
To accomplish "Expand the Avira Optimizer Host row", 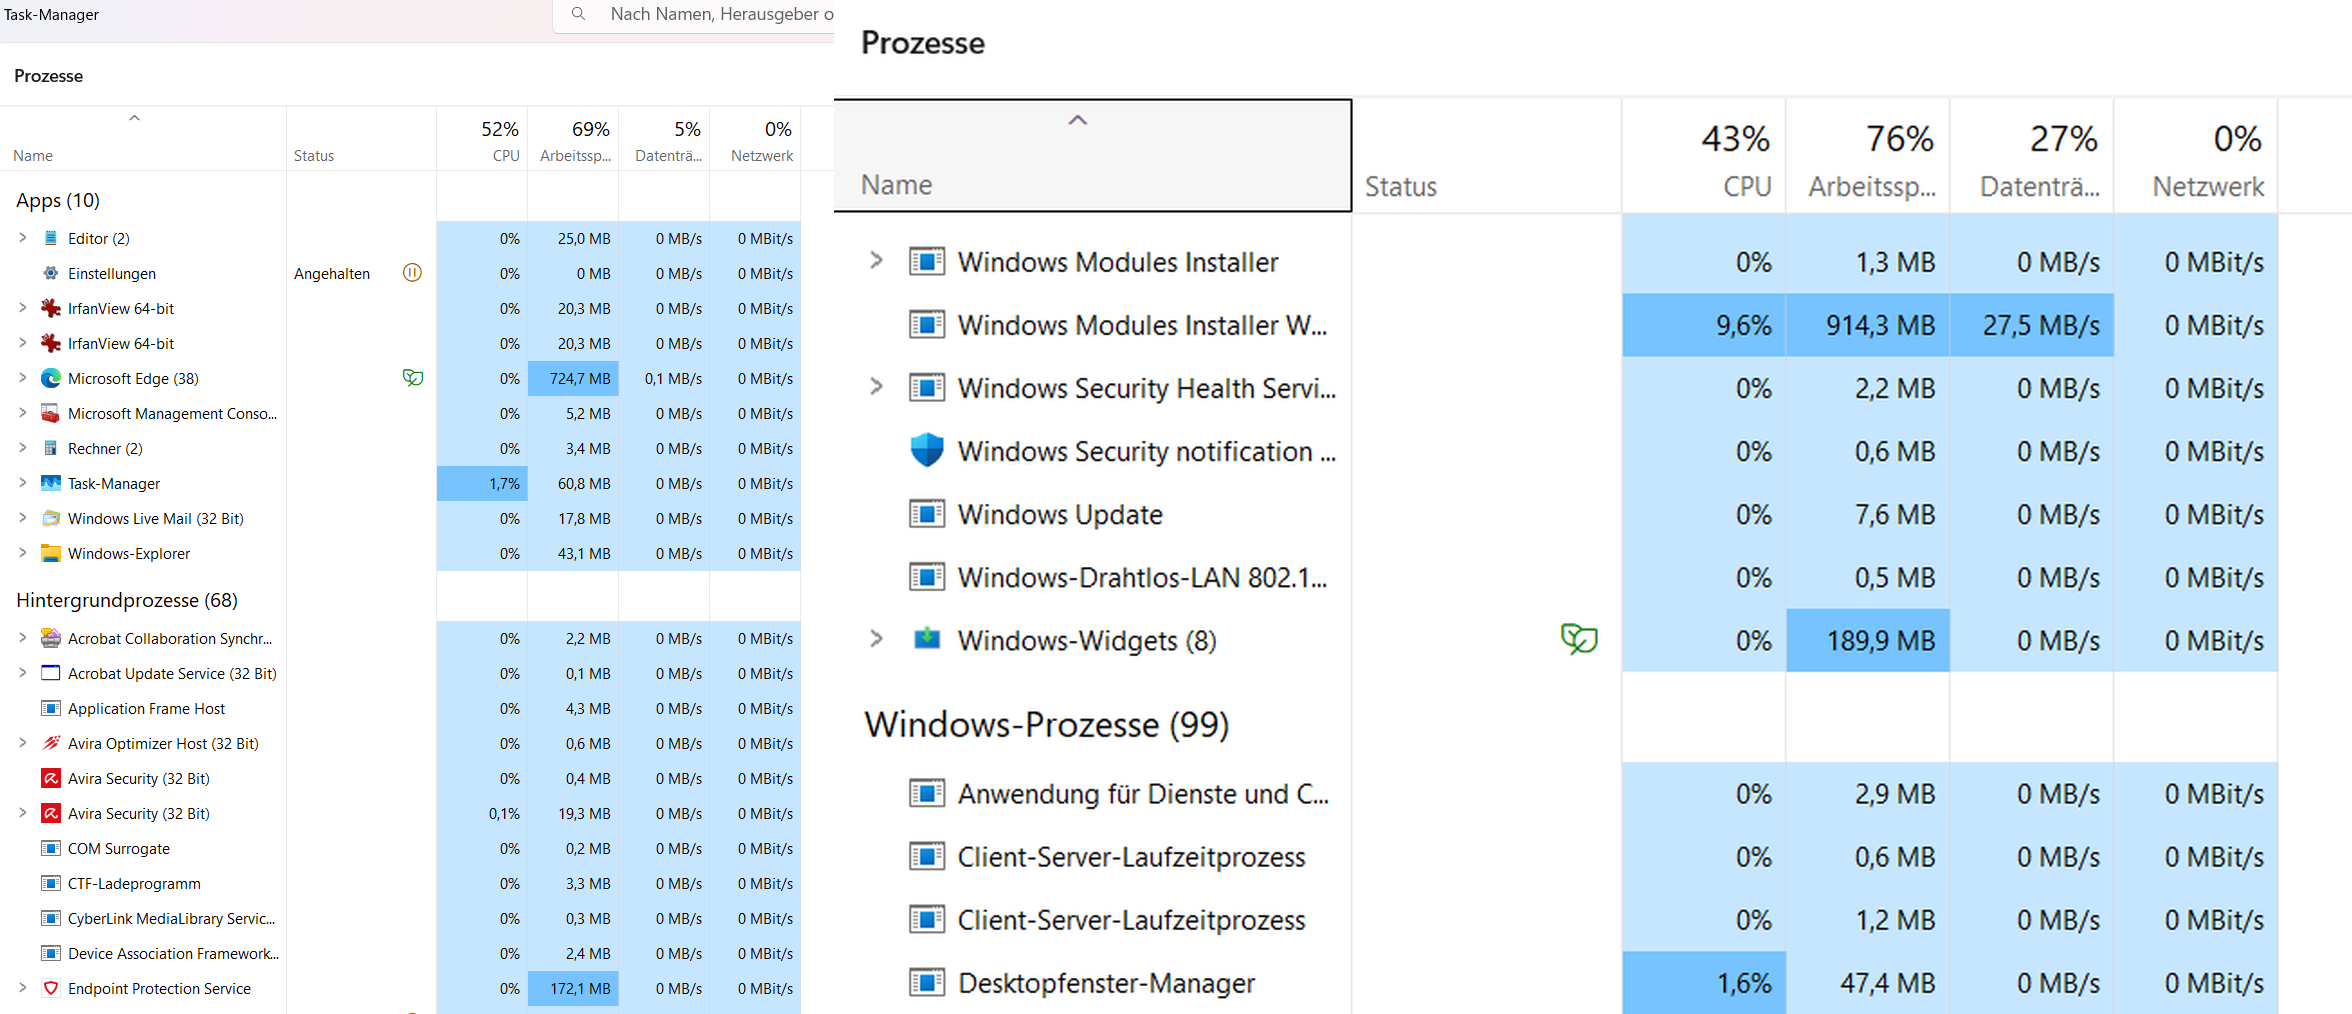I will [x=22, y=743].
